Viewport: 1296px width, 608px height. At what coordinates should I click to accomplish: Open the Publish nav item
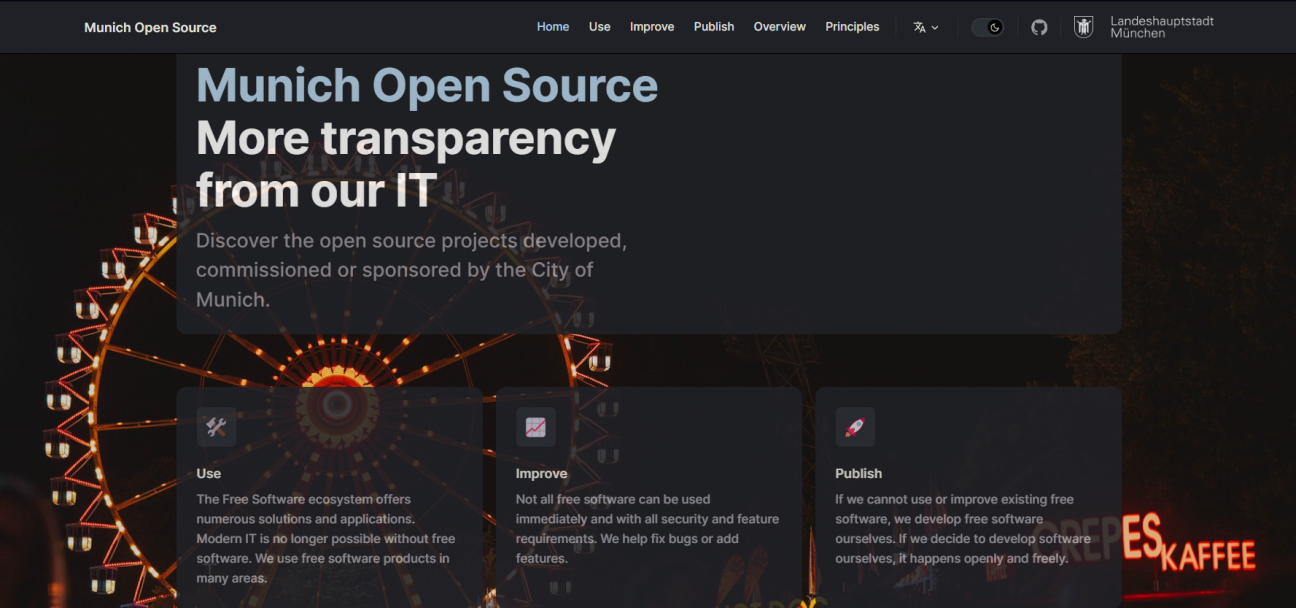coord(714,27)
